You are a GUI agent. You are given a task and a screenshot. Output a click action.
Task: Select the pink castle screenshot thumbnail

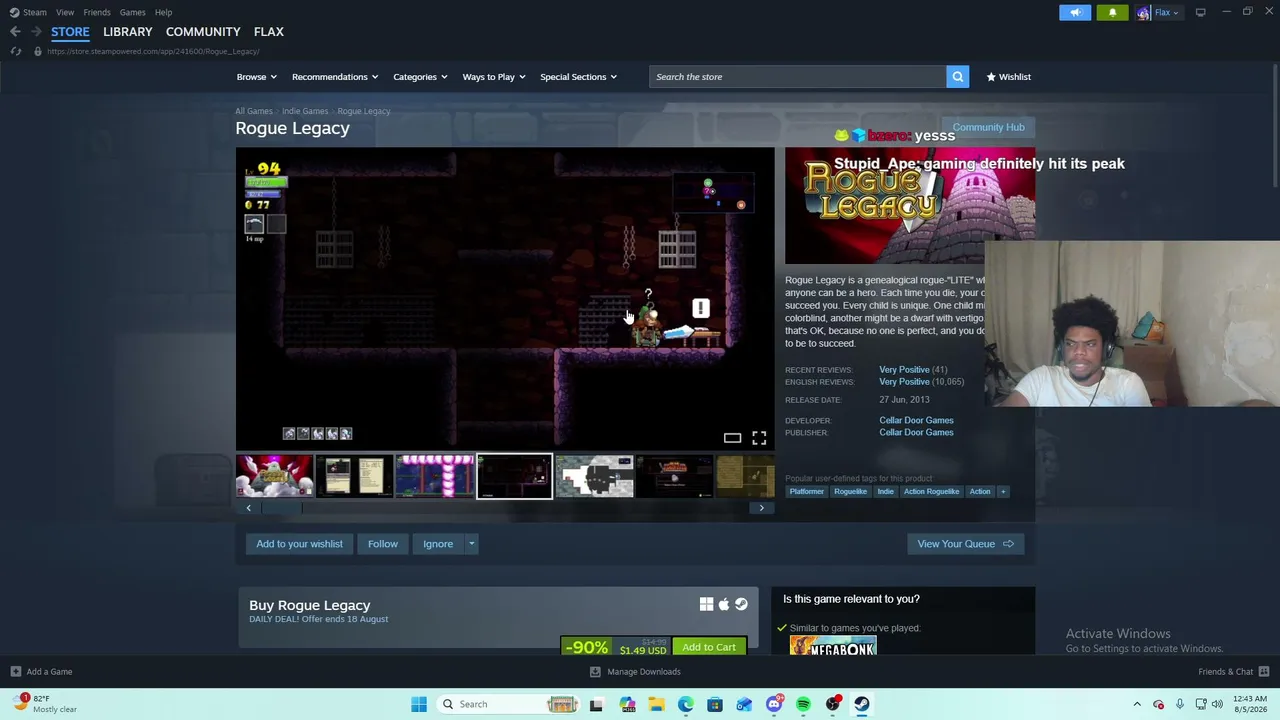(434, 476)
